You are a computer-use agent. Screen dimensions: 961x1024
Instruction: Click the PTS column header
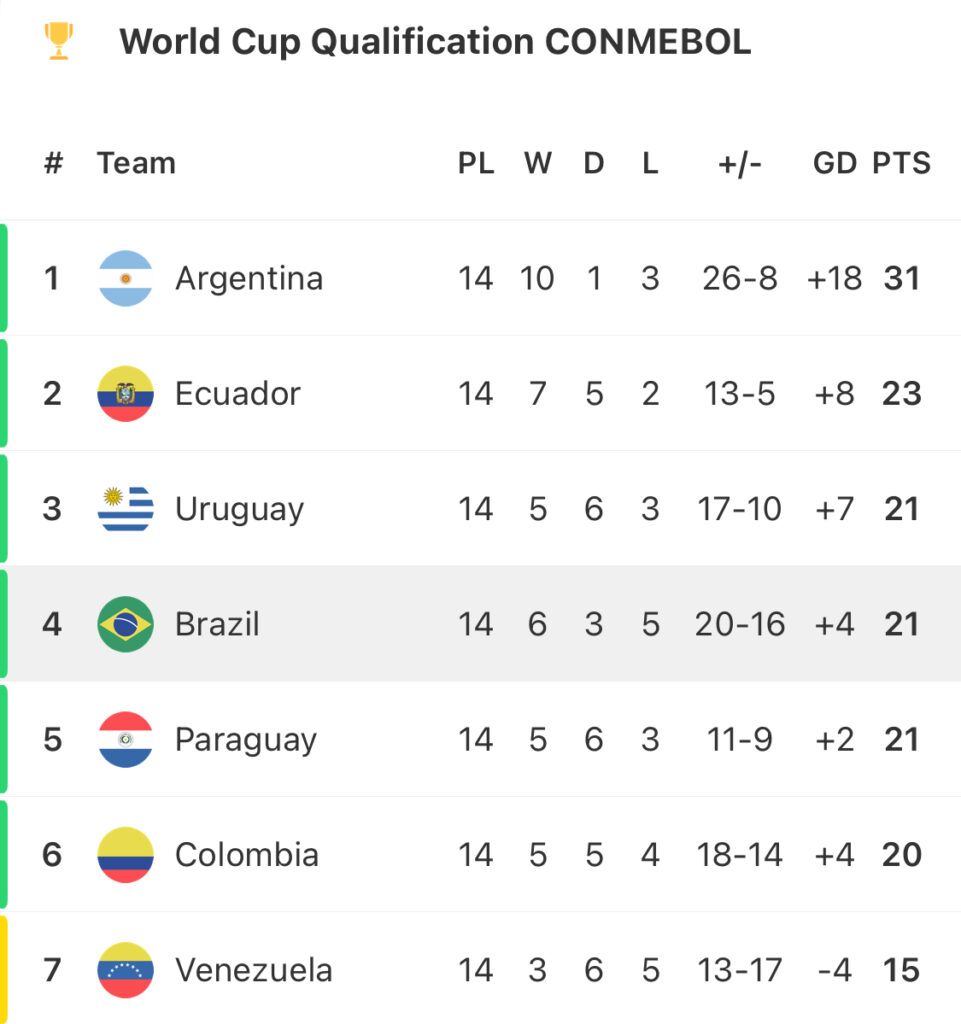[x=902, y=163]
